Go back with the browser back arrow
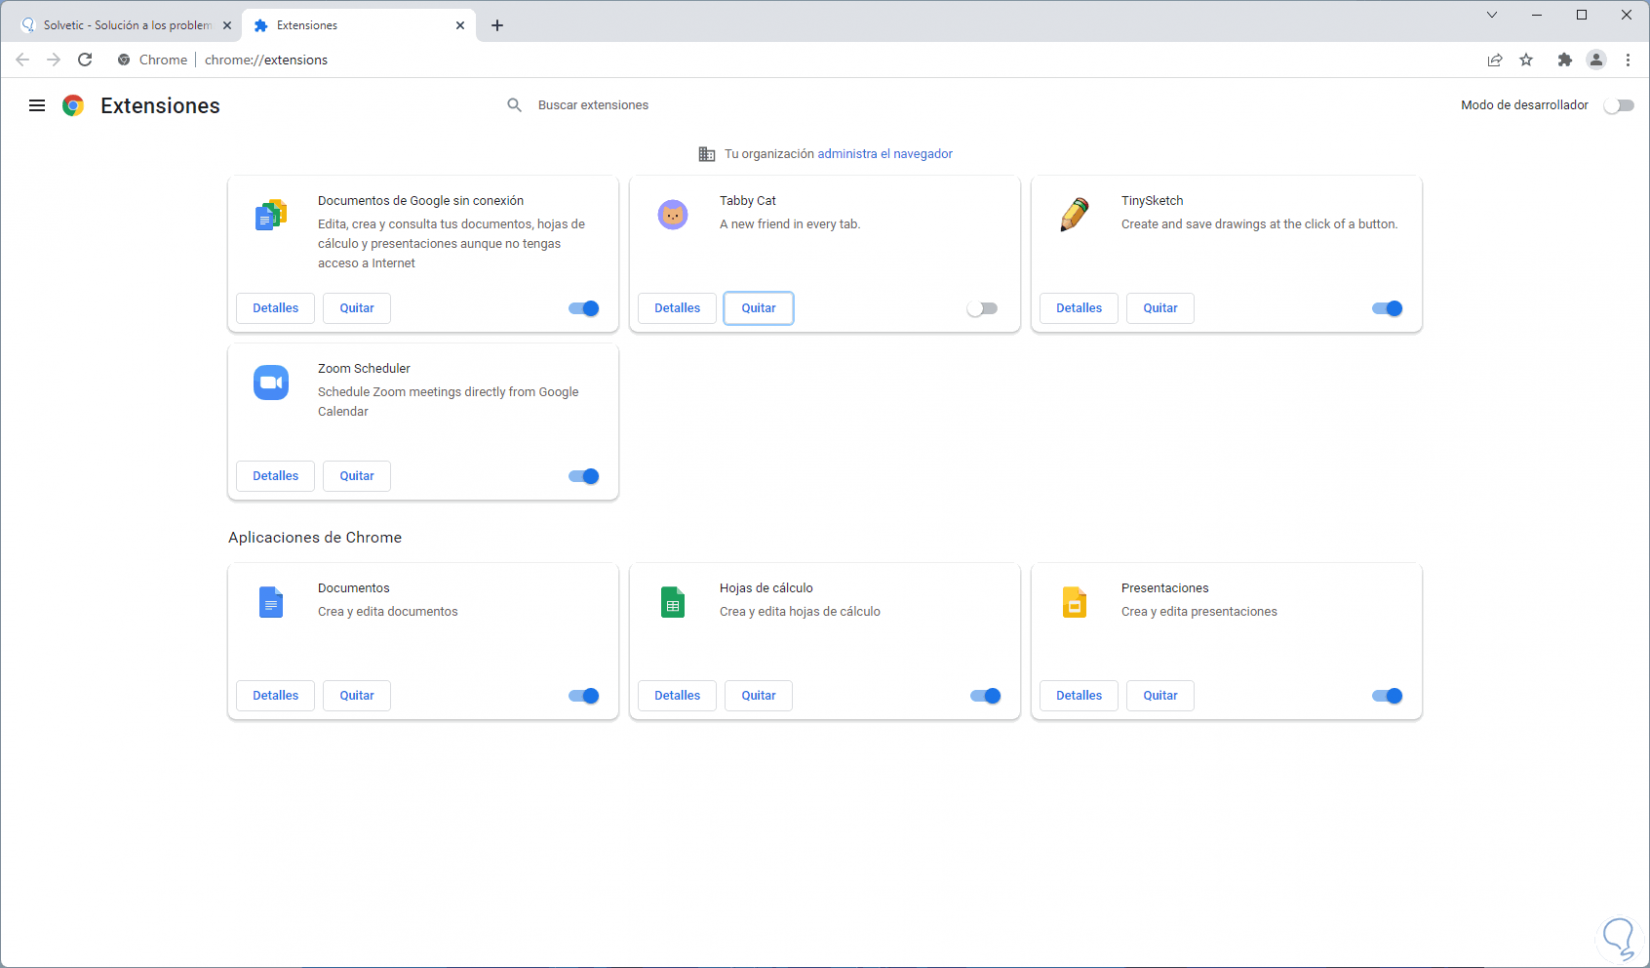The image size is (1650, 968). [x=22, y=60]
